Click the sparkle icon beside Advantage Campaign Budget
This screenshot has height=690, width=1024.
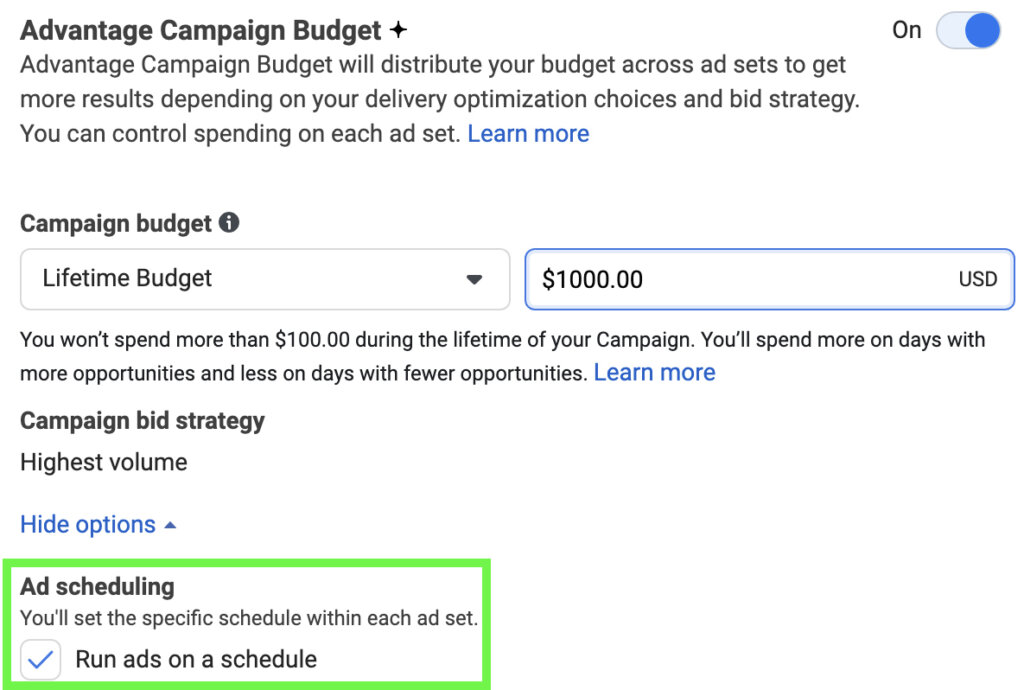(397, 29)
